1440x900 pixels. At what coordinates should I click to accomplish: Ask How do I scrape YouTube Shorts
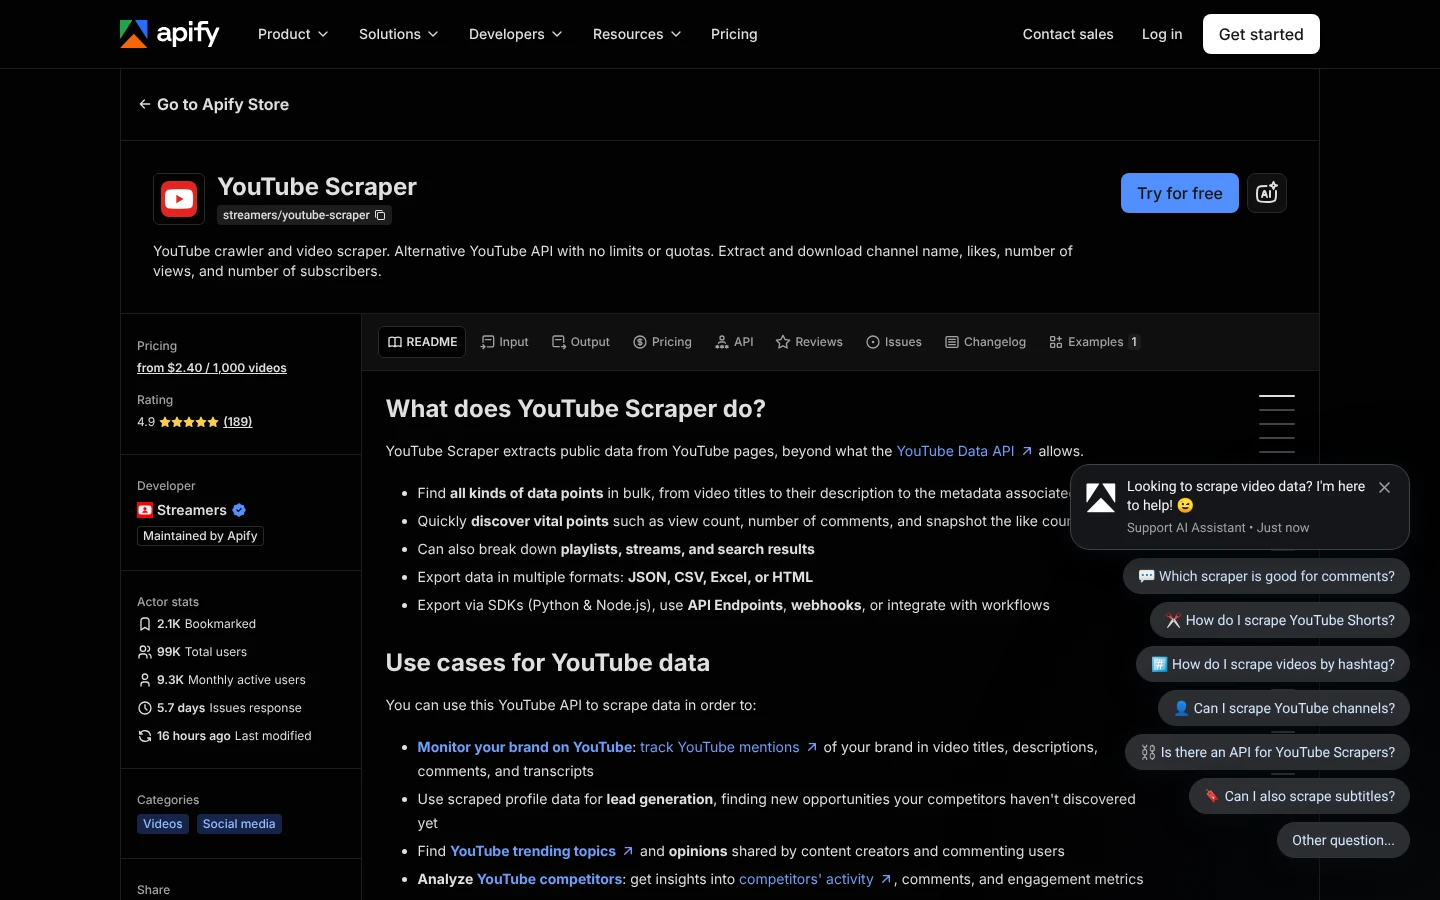(x=1280, y=620)
